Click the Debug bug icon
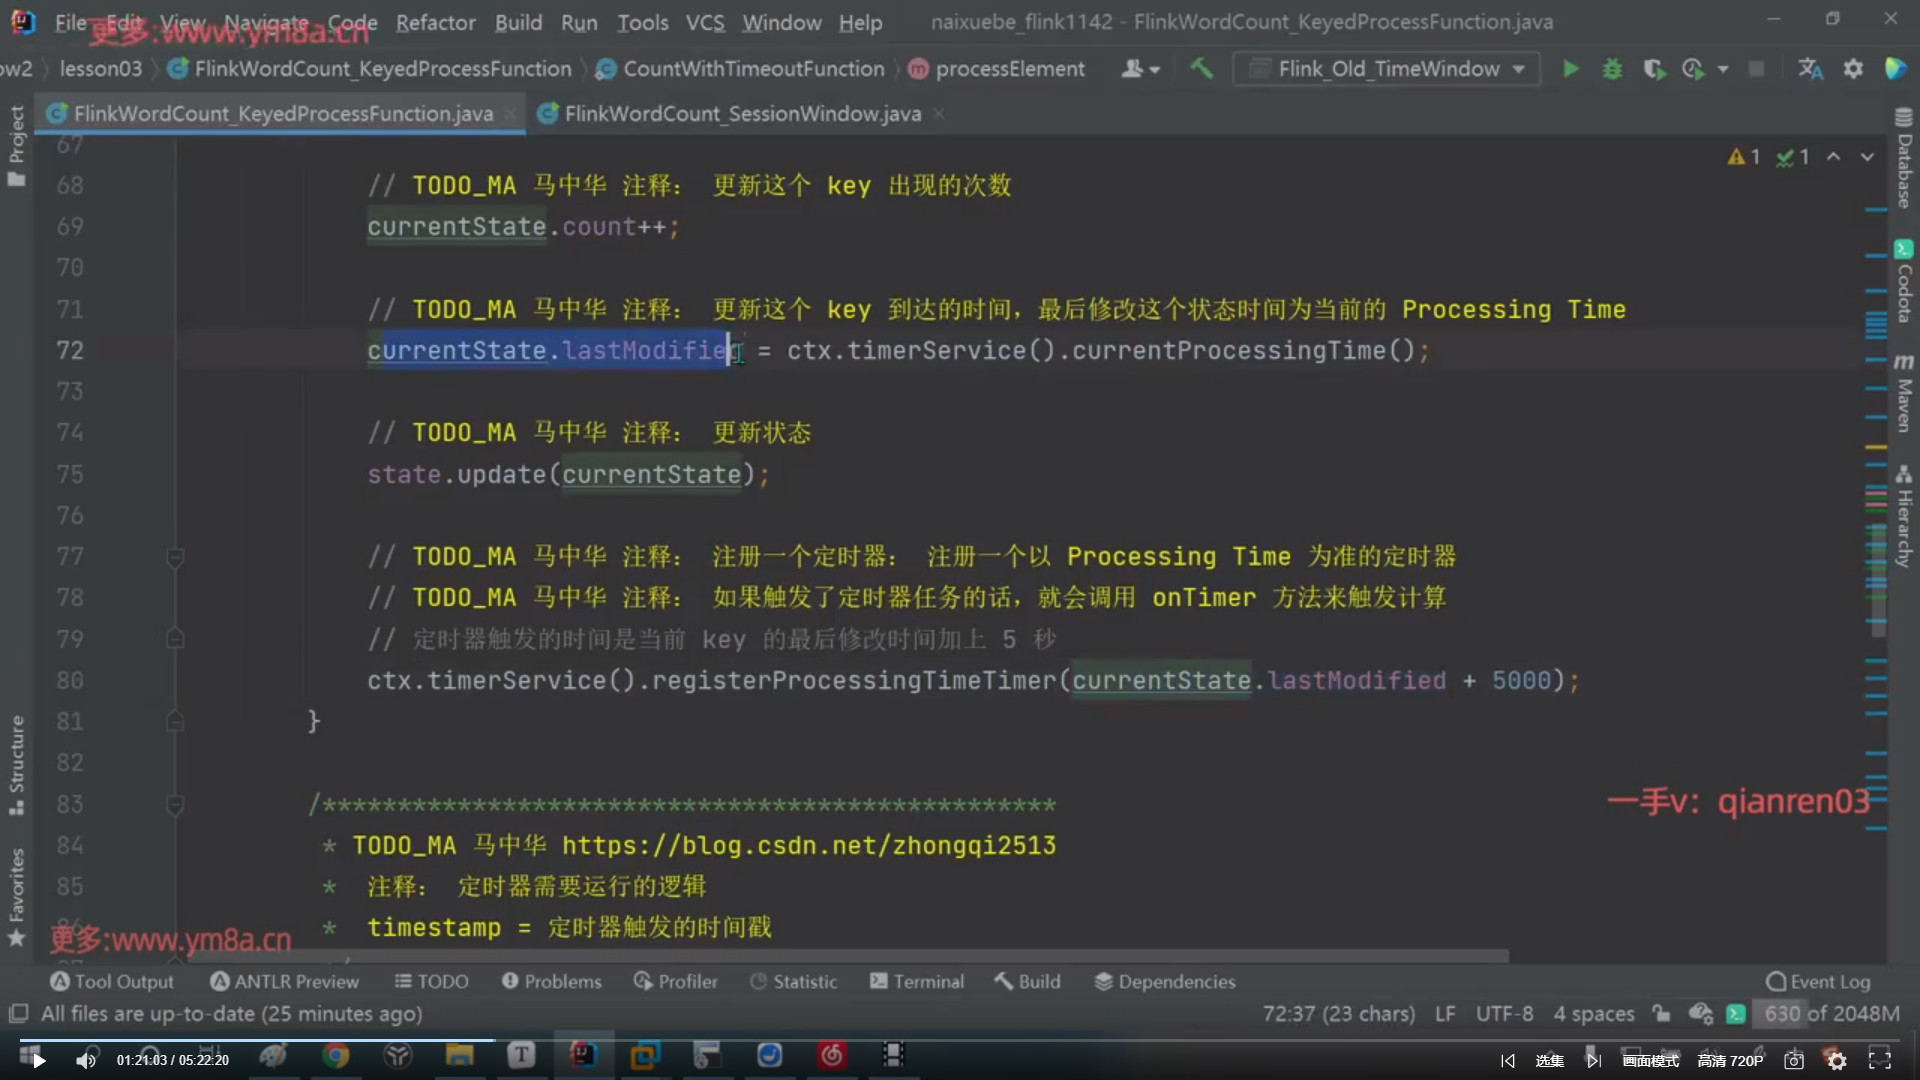 pyautogui.click(x=1612, y=69)
